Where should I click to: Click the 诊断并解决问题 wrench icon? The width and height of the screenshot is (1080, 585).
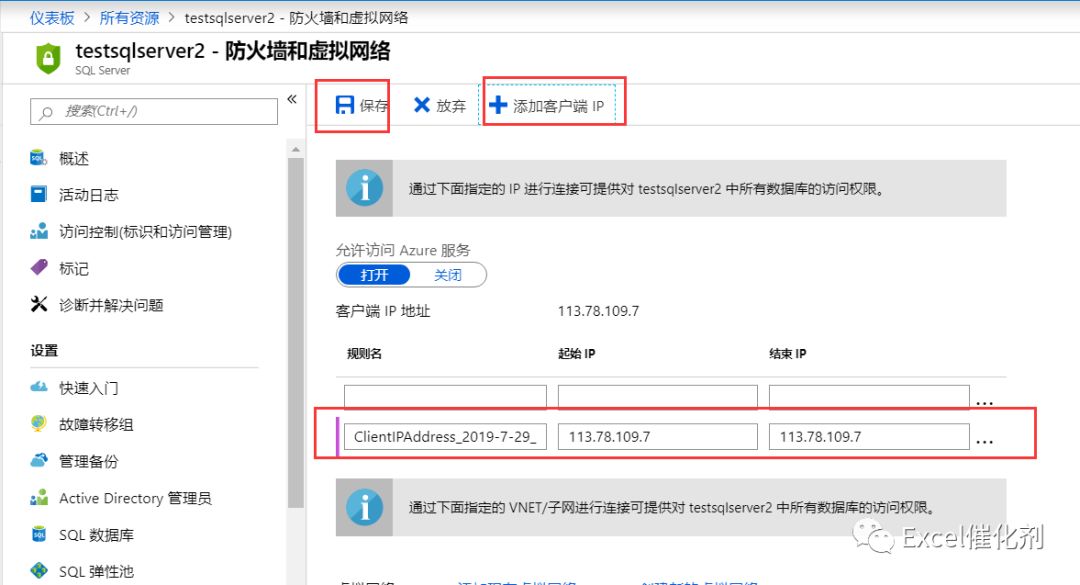pos(39,304)
